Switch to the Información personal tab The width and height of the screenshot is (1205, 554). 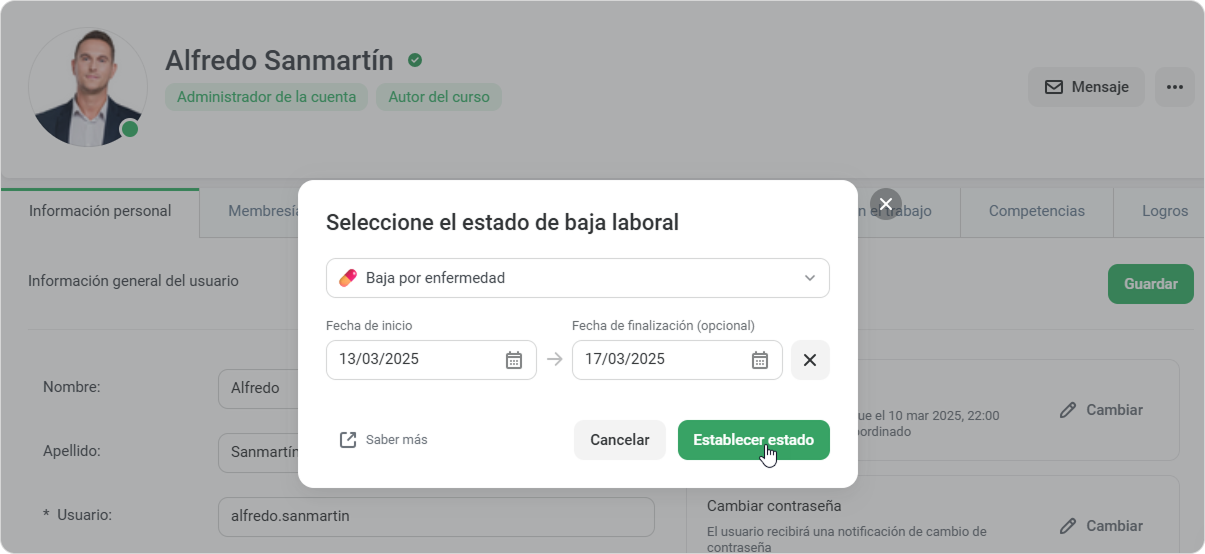[100, 211]
